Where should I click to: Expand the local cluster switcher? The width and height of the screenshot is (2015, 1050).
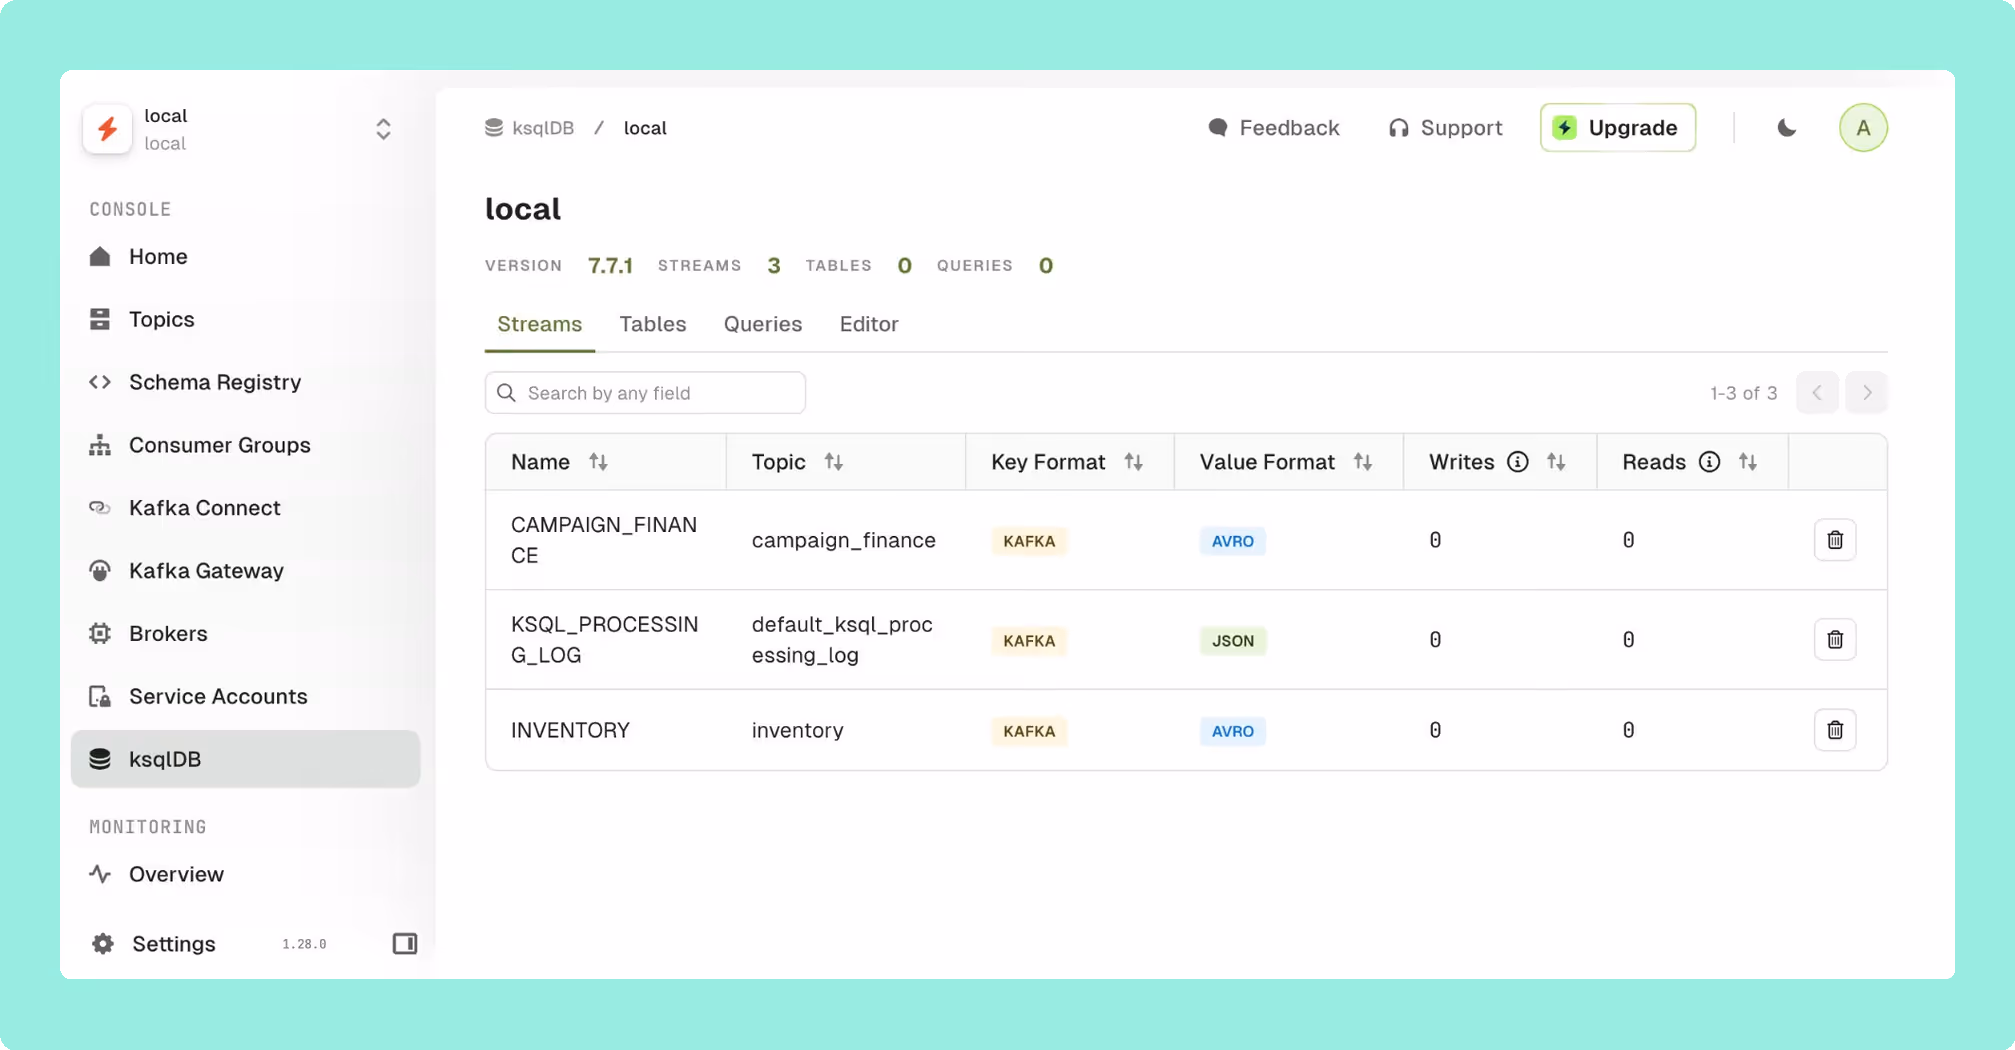click(x=383, y=129)
